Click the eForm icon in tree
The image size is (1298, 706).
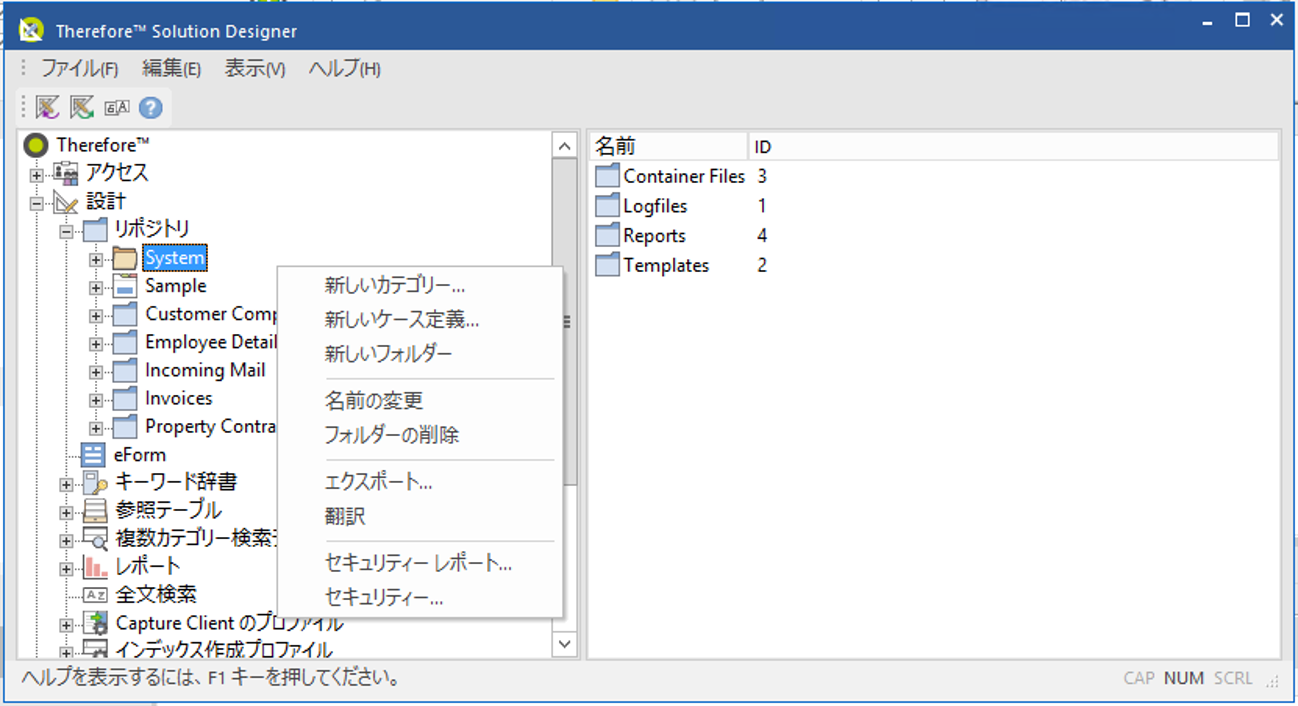click(x=94, y=455)
